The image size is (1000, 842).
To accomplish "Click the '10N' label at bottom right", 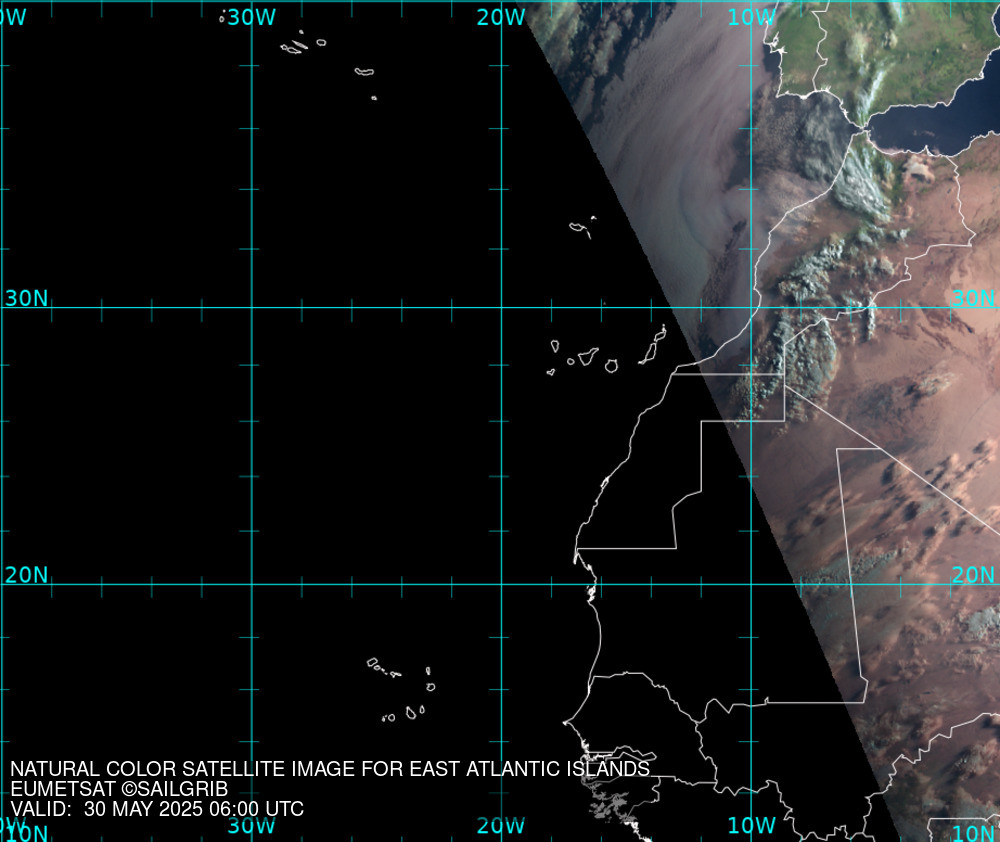I will pos(973,832).
